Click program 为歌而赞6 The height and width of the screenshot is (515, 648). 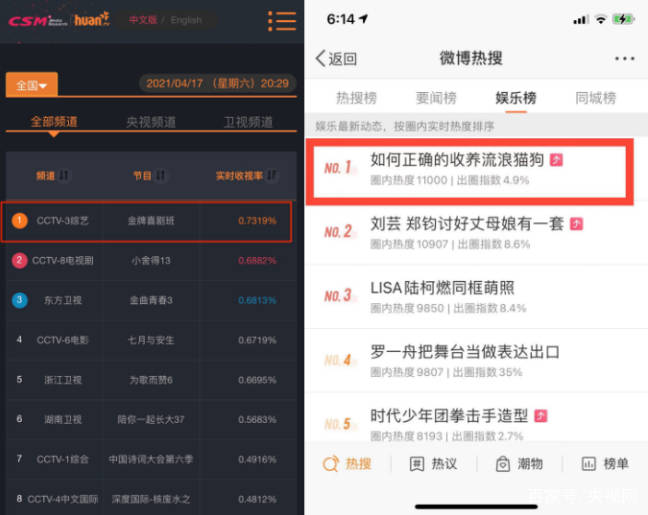click(x=151, y=379)
